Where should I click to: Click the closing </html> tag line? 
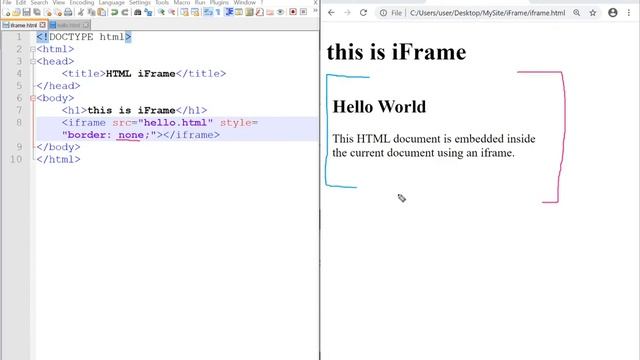[x=58, y=160]
